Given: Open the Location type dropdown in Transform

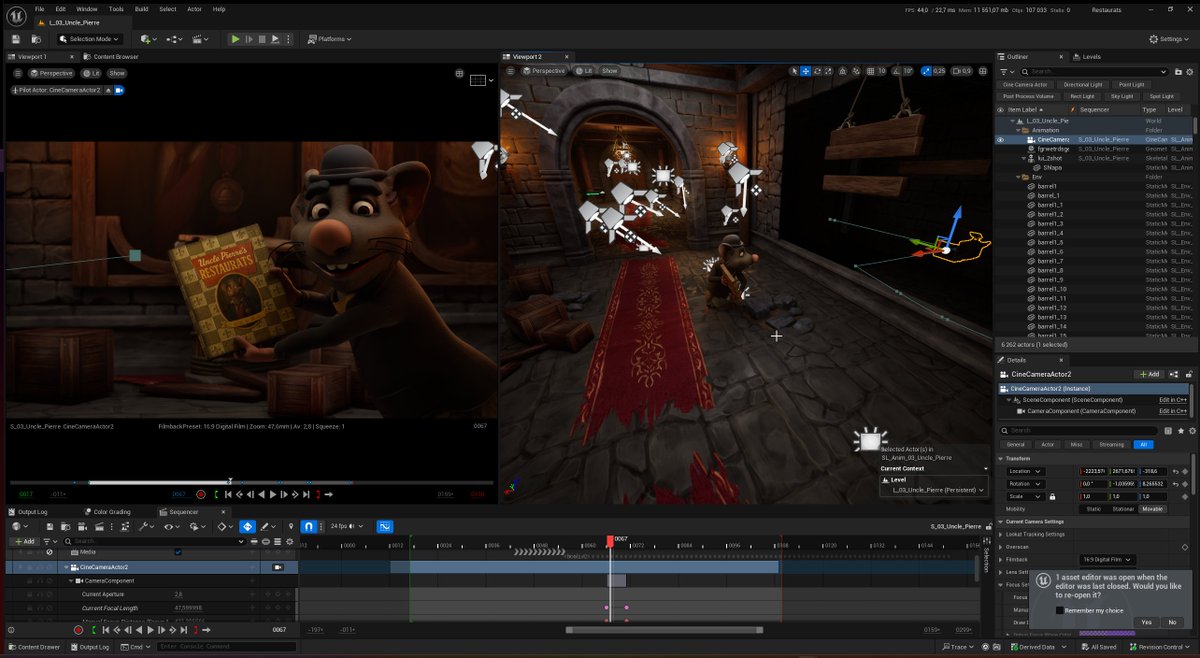Looking at the screenshot, I should pyautogui.click(x=1026, y=471).
